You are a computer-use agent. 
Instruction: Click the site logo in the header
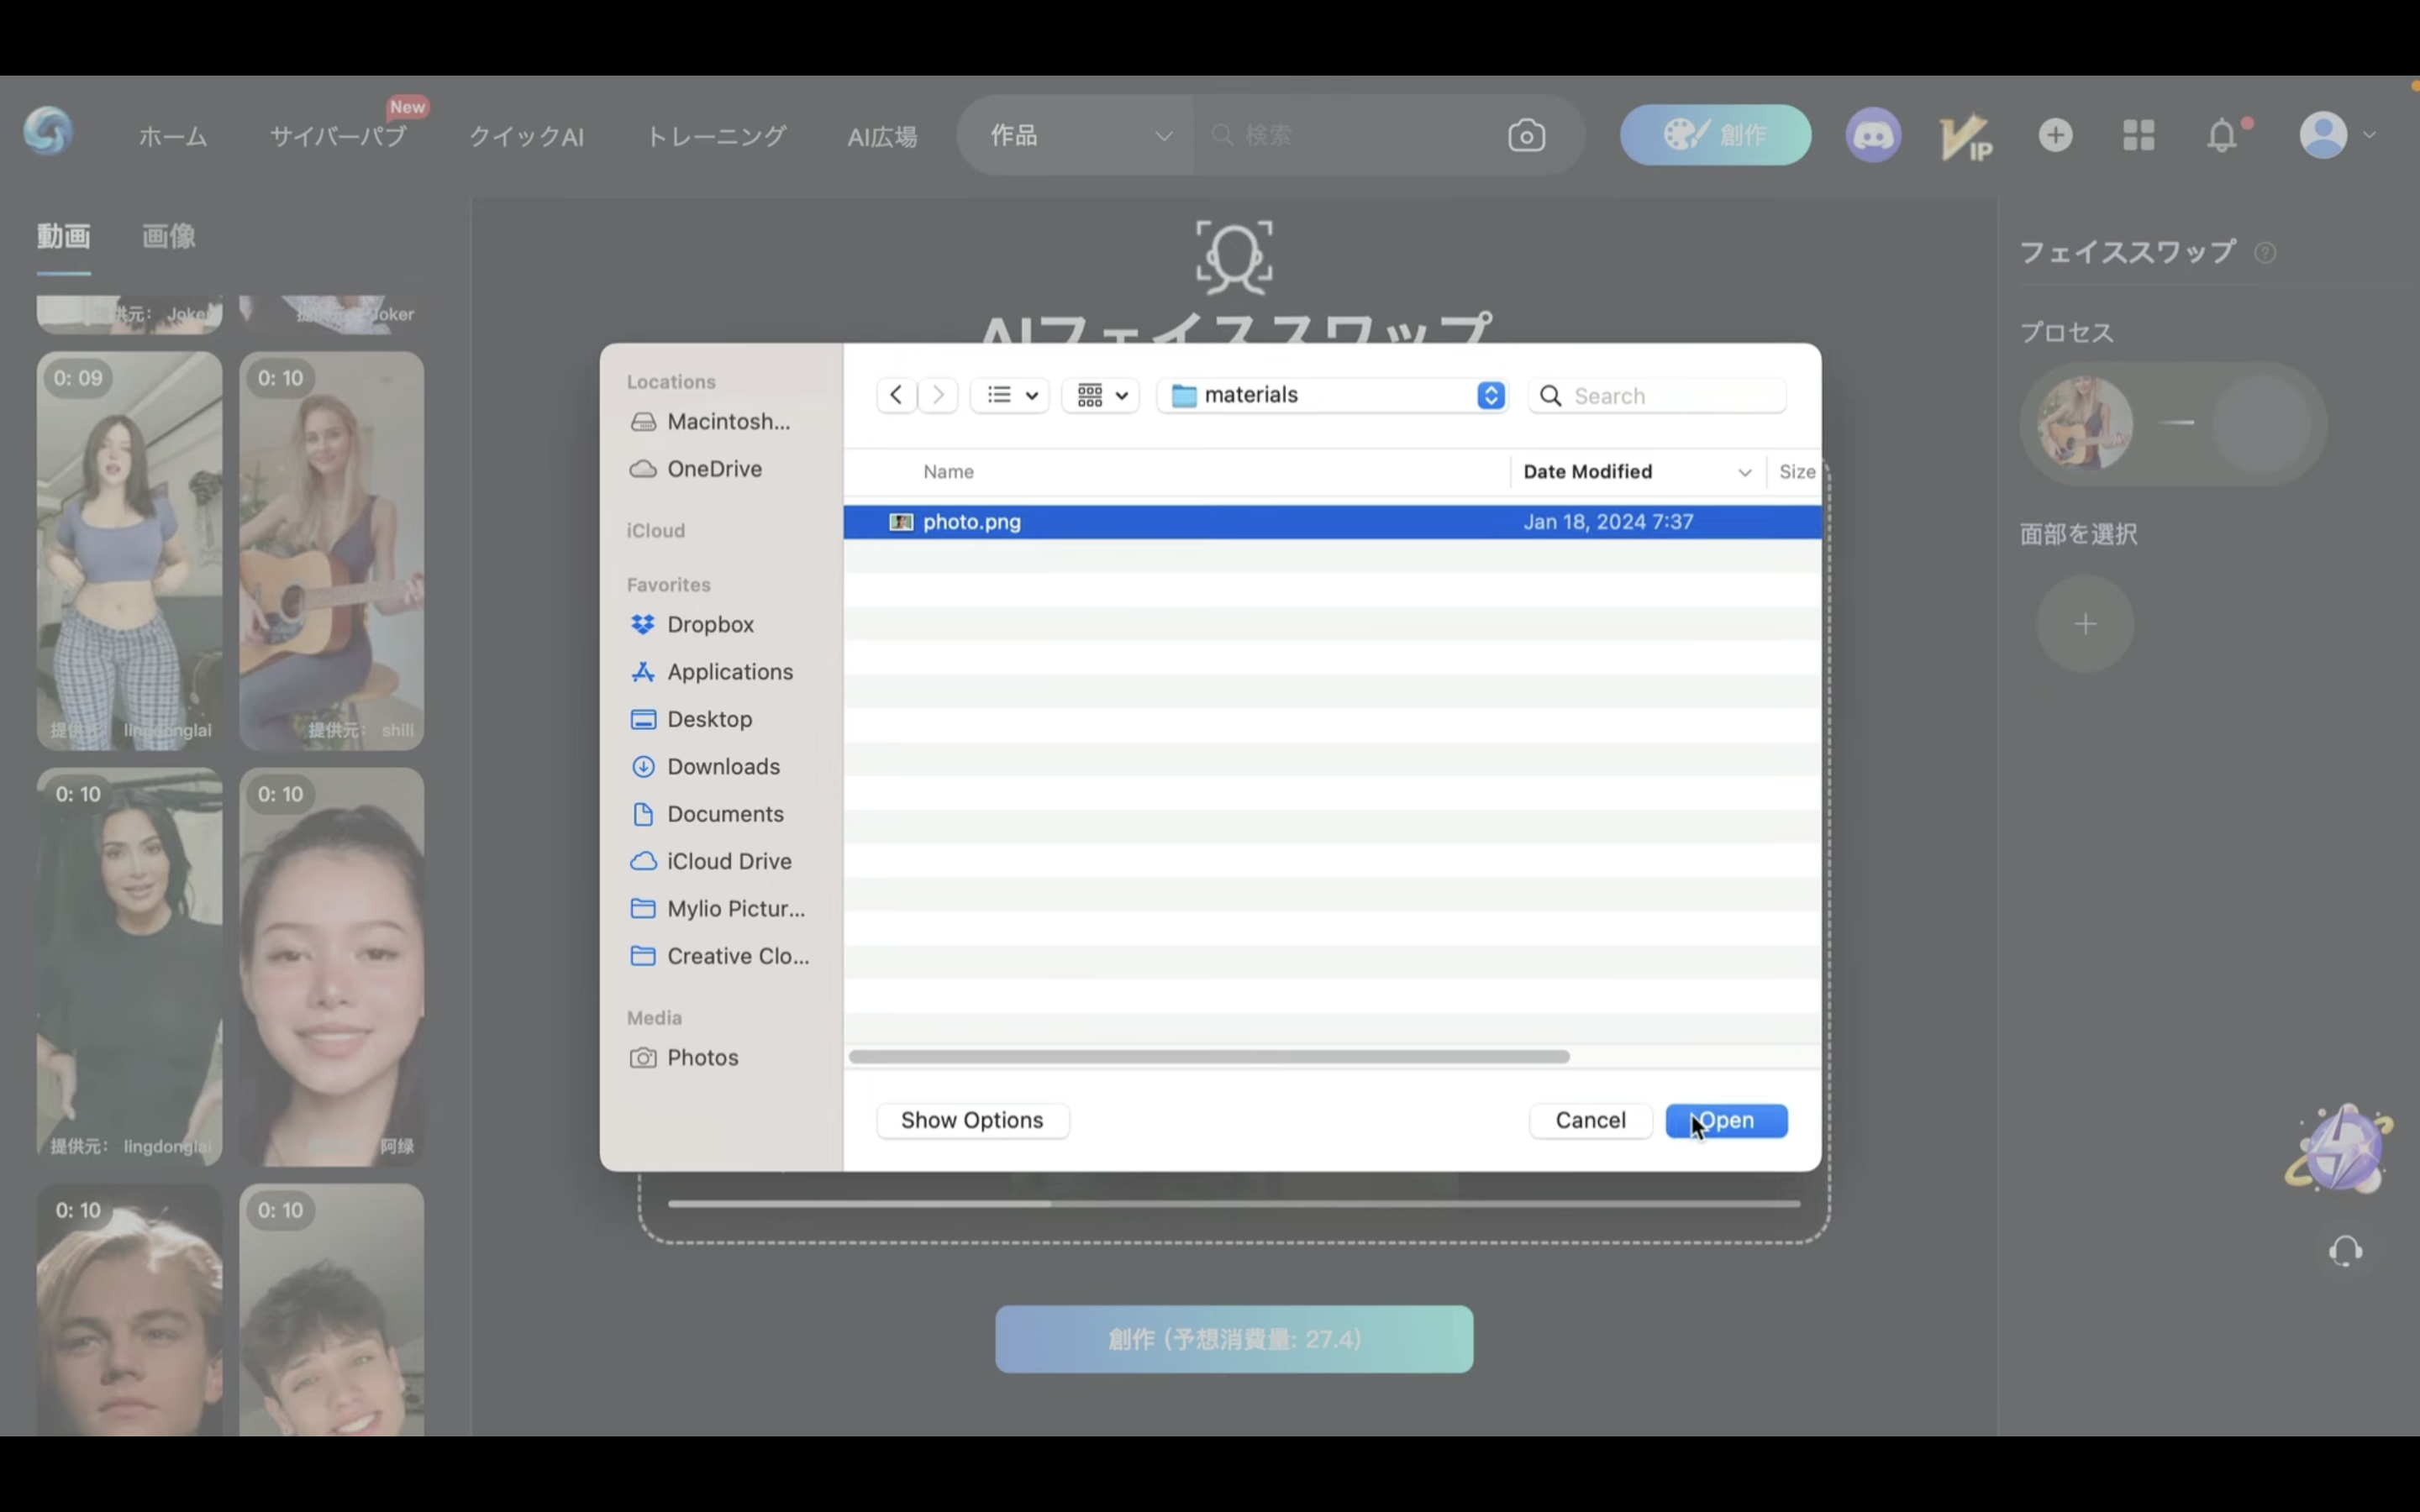tap(49, 132)
